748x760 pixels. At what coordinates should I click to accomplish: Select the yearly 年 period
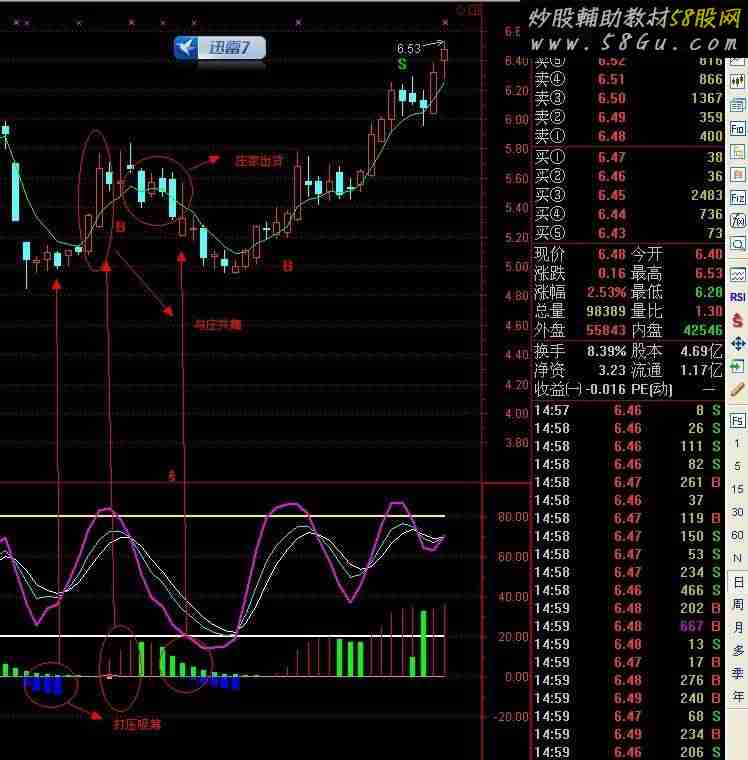737,697
